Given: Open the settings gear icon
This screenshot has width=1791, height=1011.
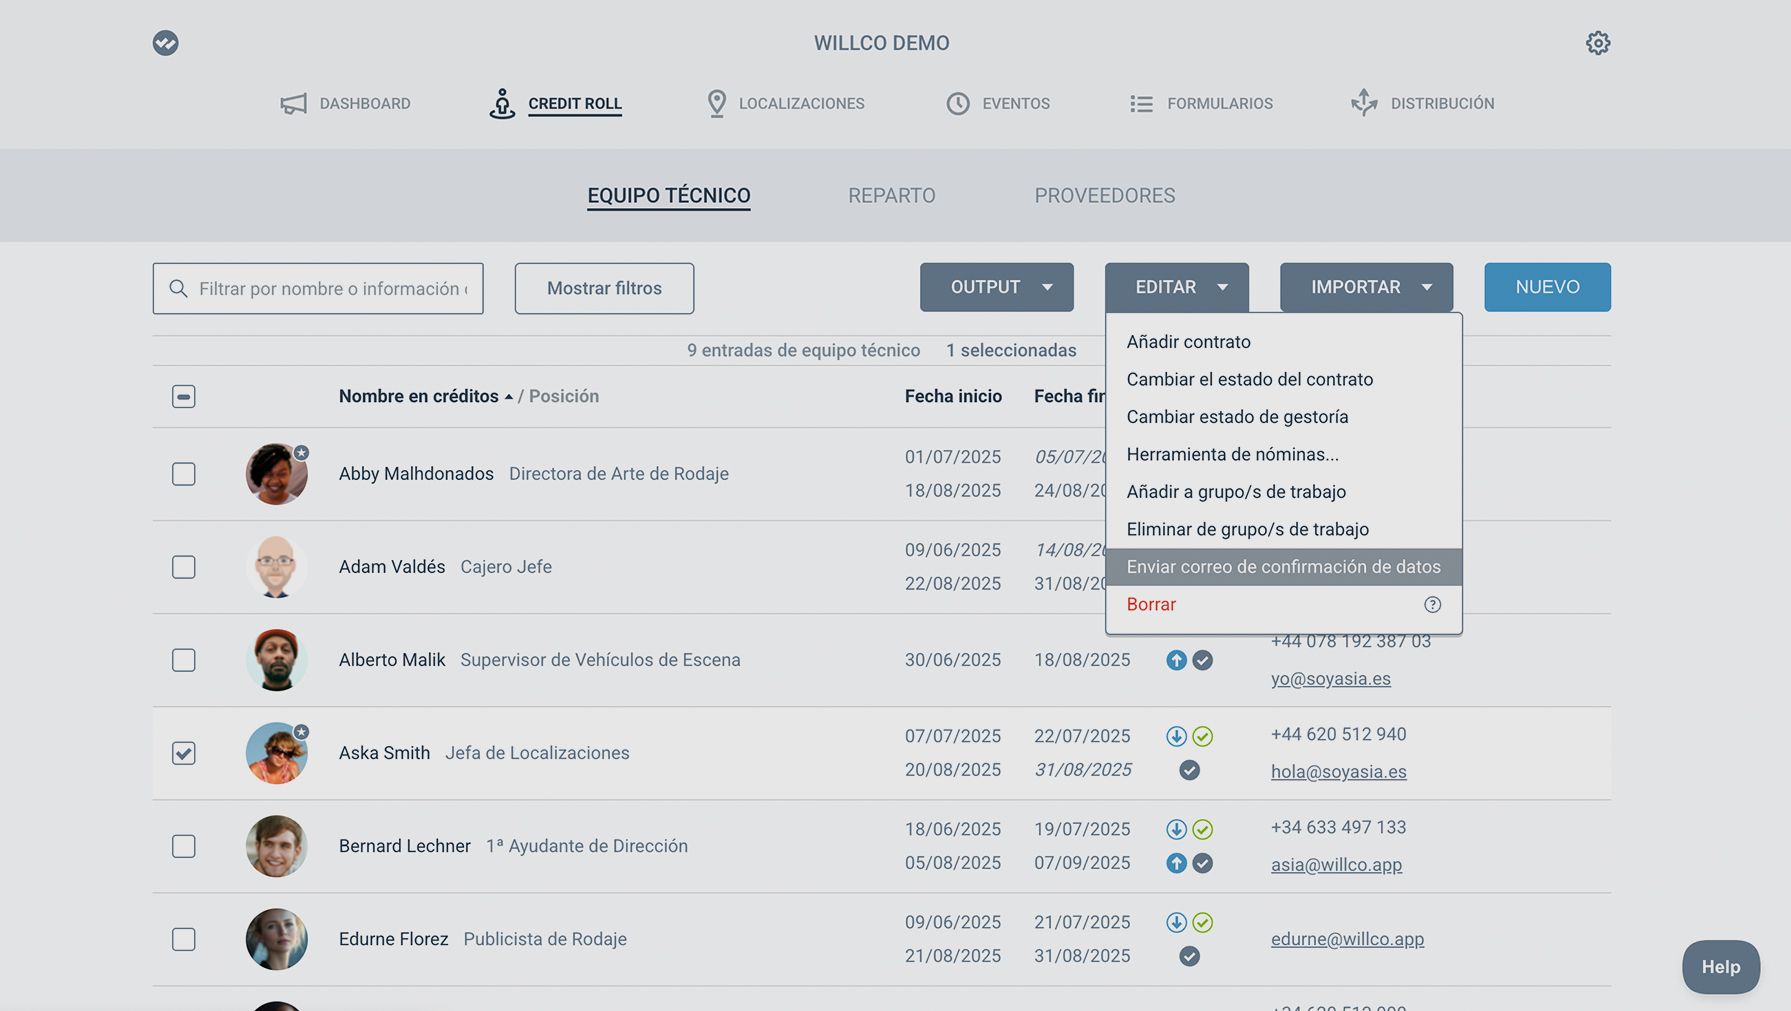Looking at the screenshot, I should click(x=1597, y=43).
